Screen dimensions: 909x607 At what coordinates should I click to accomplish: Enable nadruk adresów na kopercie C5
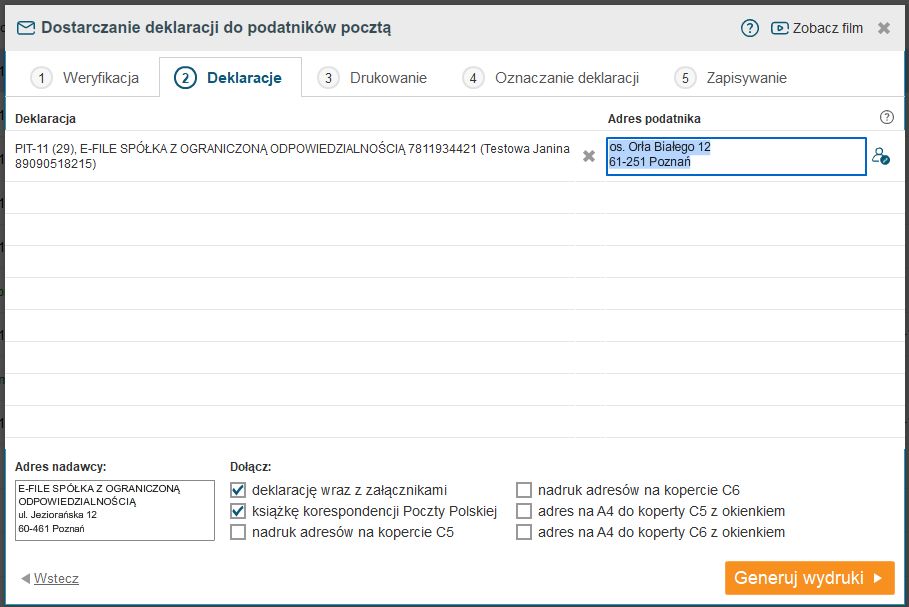(x=238, y=532)
